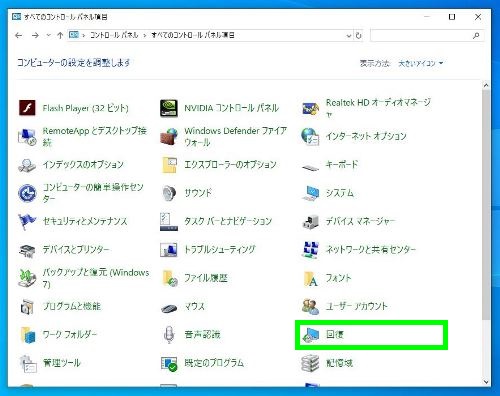This screenshot has width=500, height=396.
Task: Open the サウンド link text
Action: [x=198, y=193]
